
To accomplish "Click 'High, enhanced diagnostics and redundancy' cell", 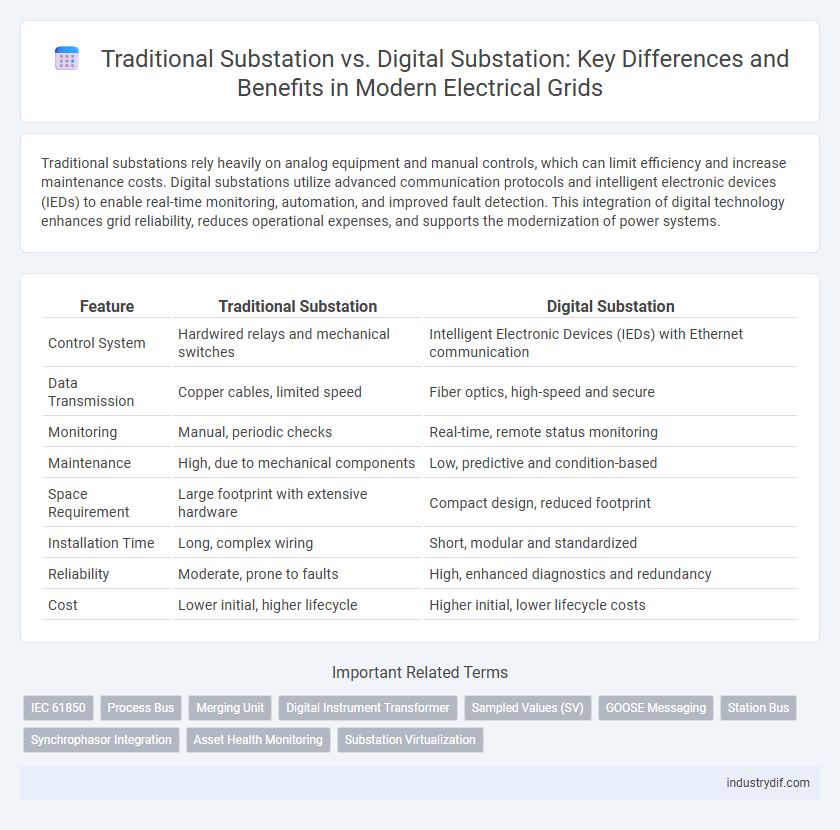I will [x=610, y=574].
